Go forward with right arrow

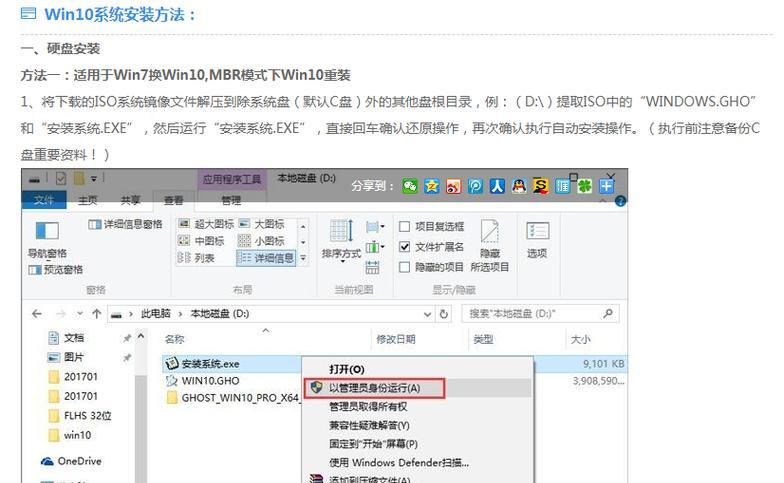[60, 314]
